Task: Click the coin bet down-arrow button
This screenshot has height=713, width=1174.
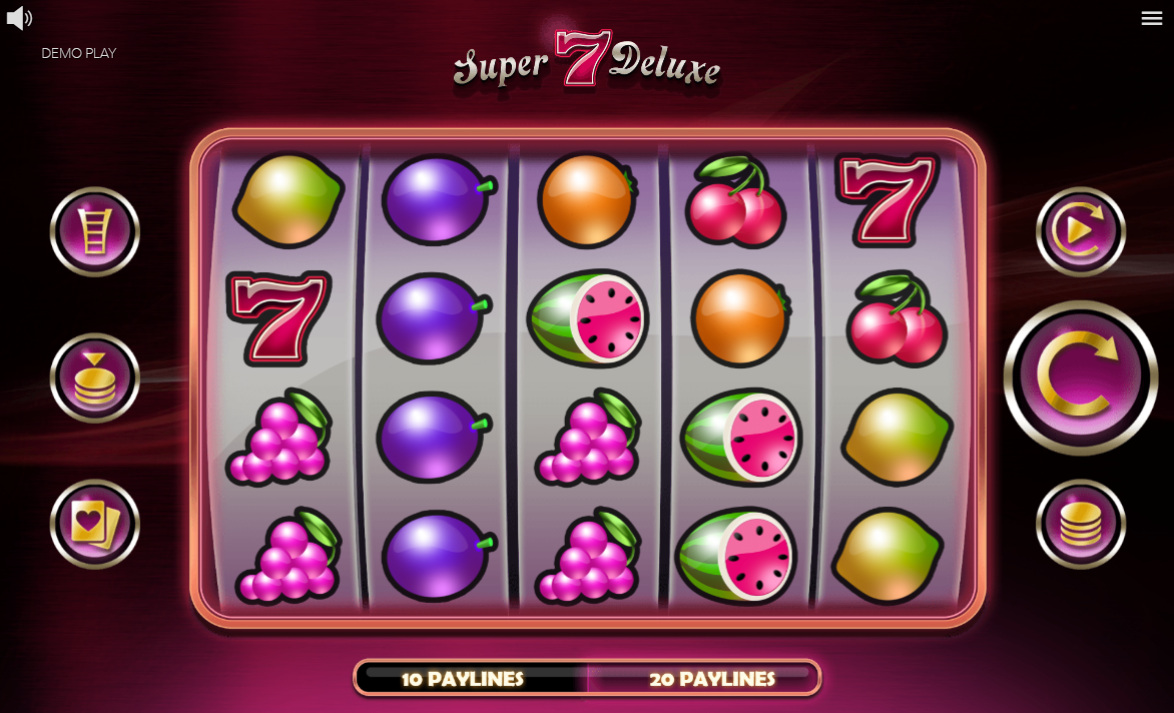Action: (95, 377)
